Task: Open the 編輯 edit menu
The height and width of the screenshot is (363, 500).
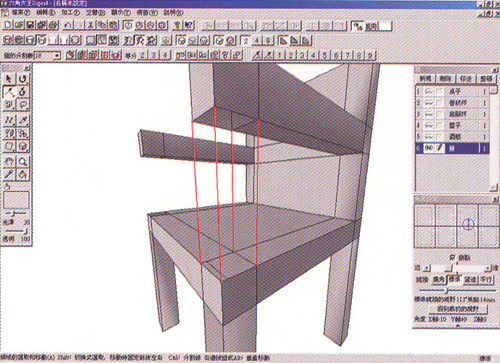Action: (45, 13)
